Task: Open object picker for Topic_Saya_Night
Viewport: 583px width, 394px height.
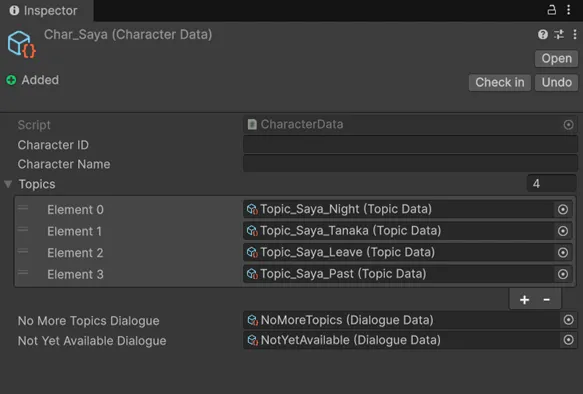Action: point(563,210)
